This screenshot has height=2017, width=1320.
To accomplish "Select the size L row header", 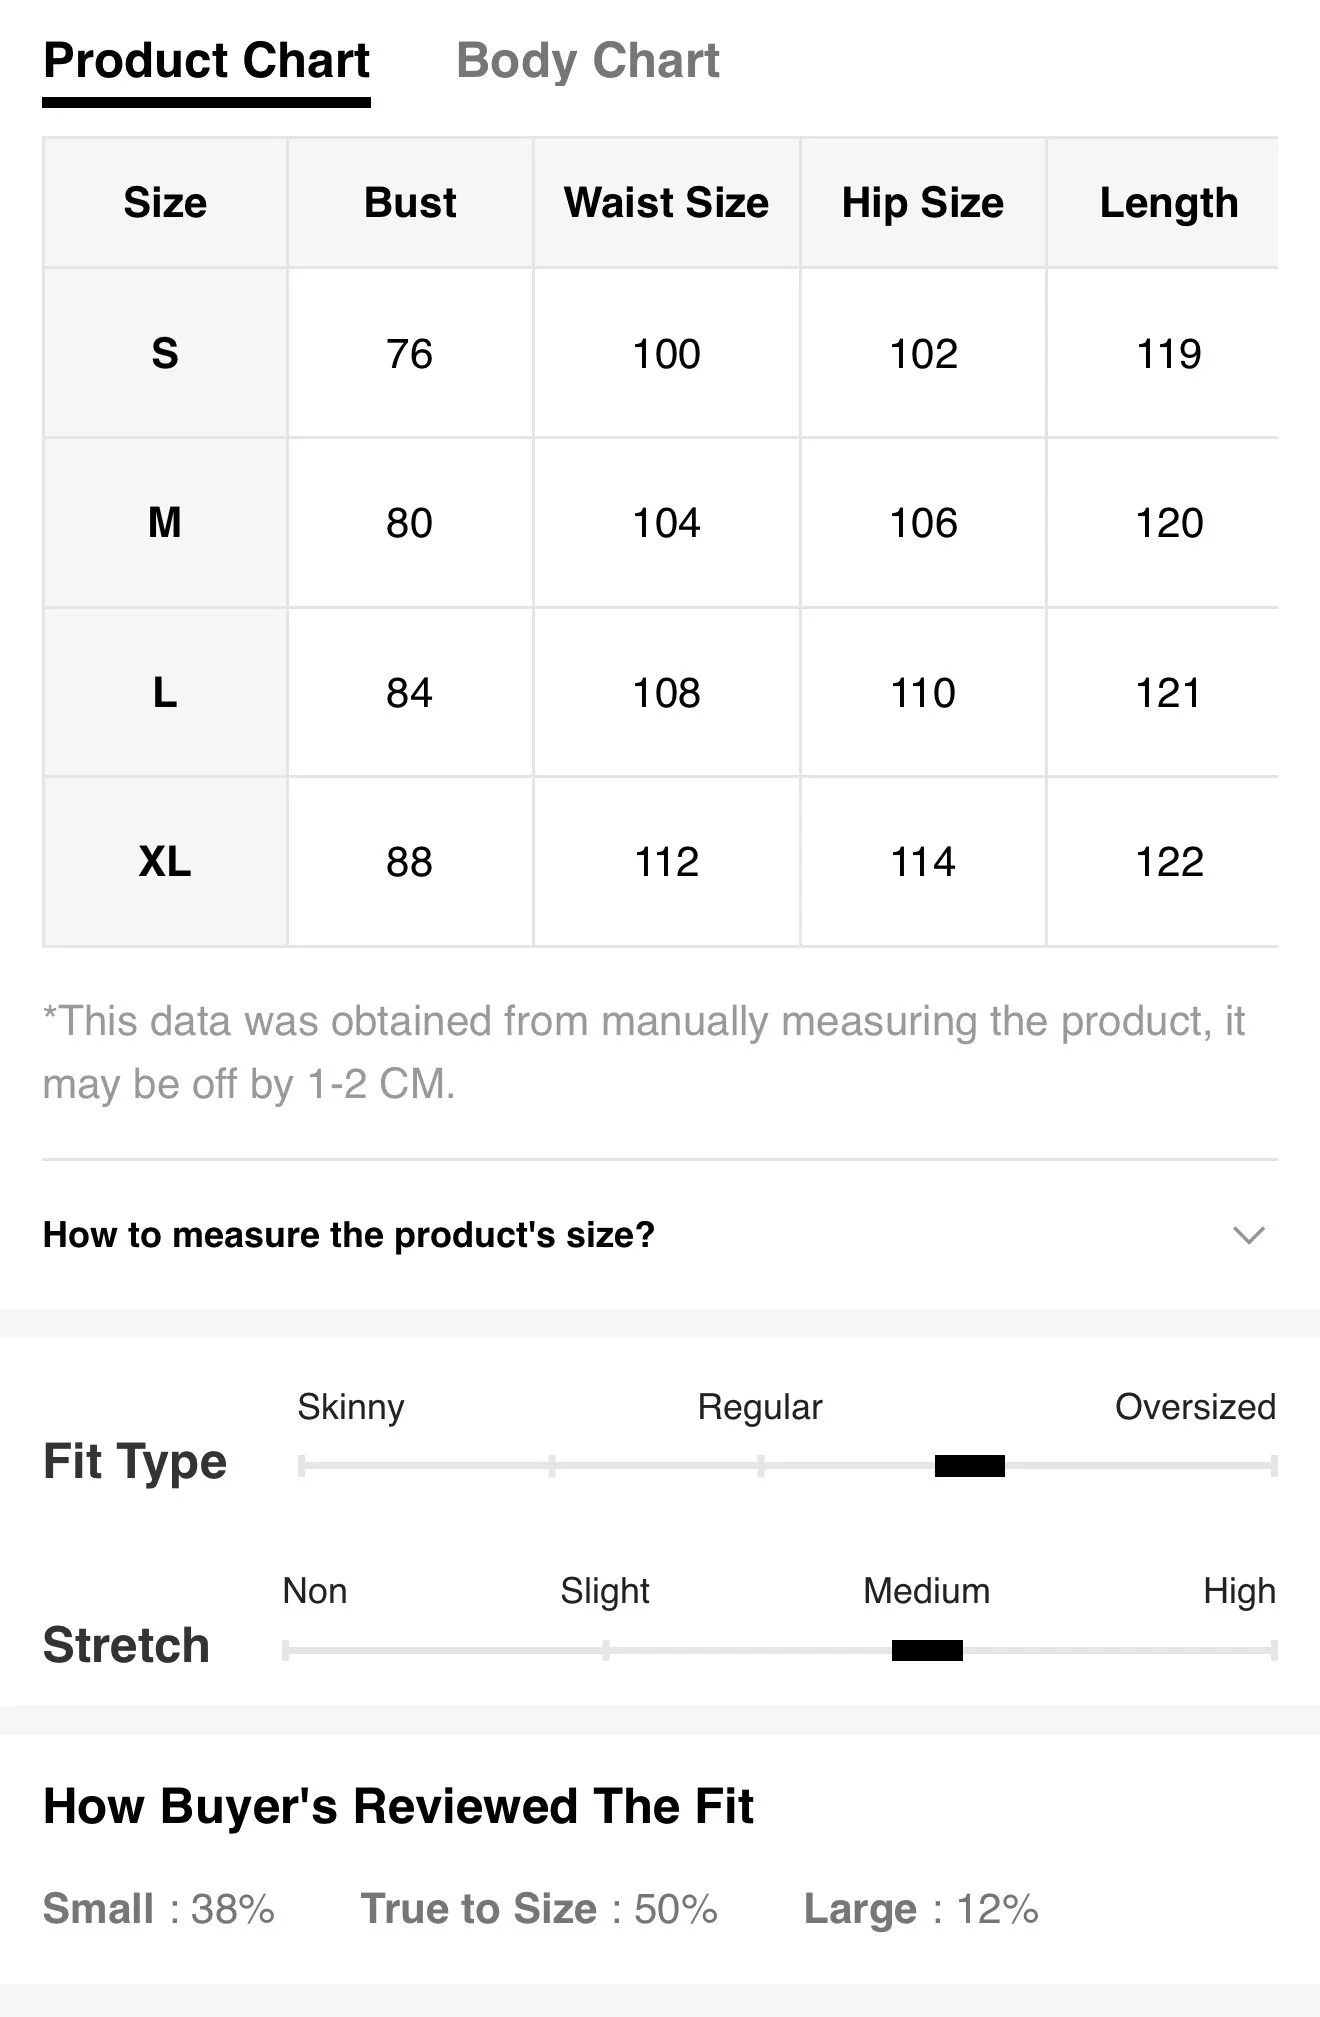I will [165, 692].
